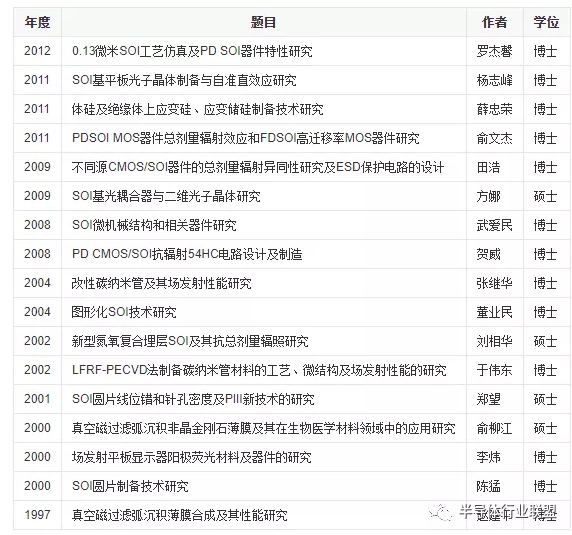Click author name 张继华
The image size is (572, 535).
[494, 283]
